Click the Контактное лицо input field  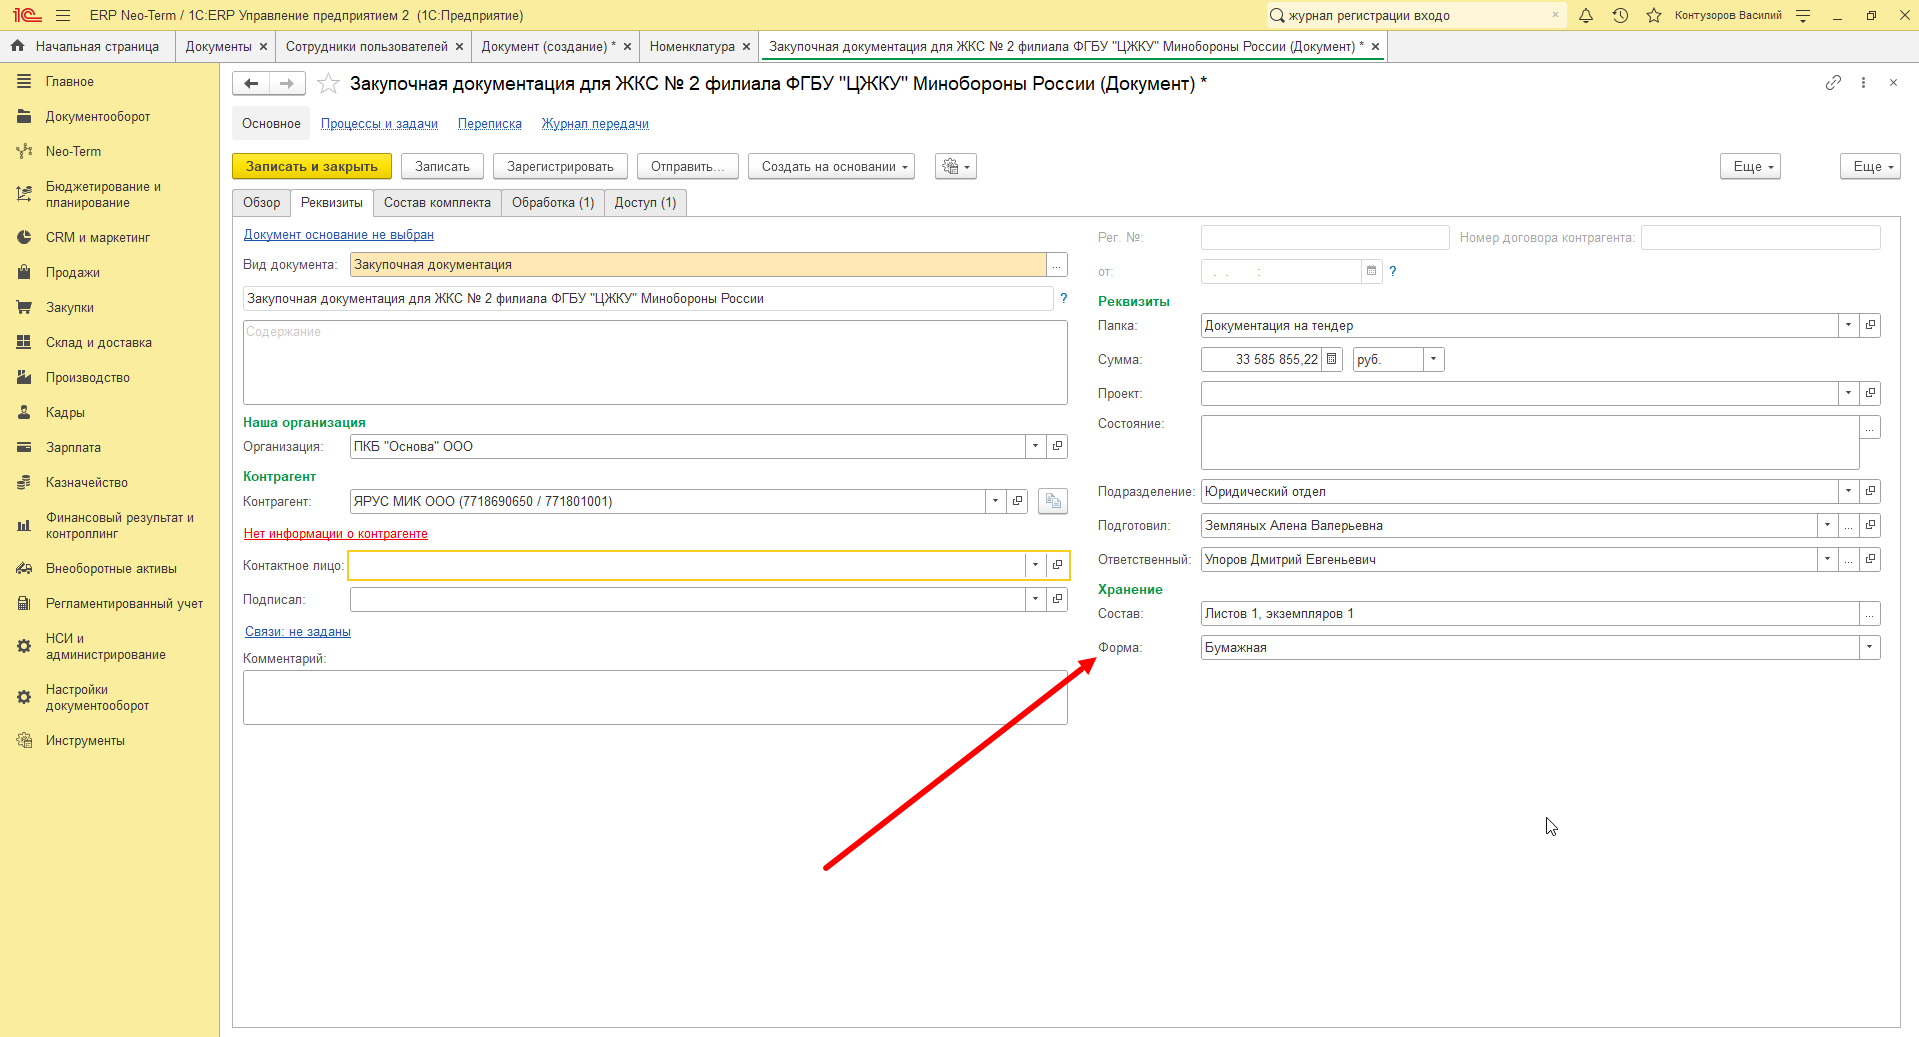687,565
